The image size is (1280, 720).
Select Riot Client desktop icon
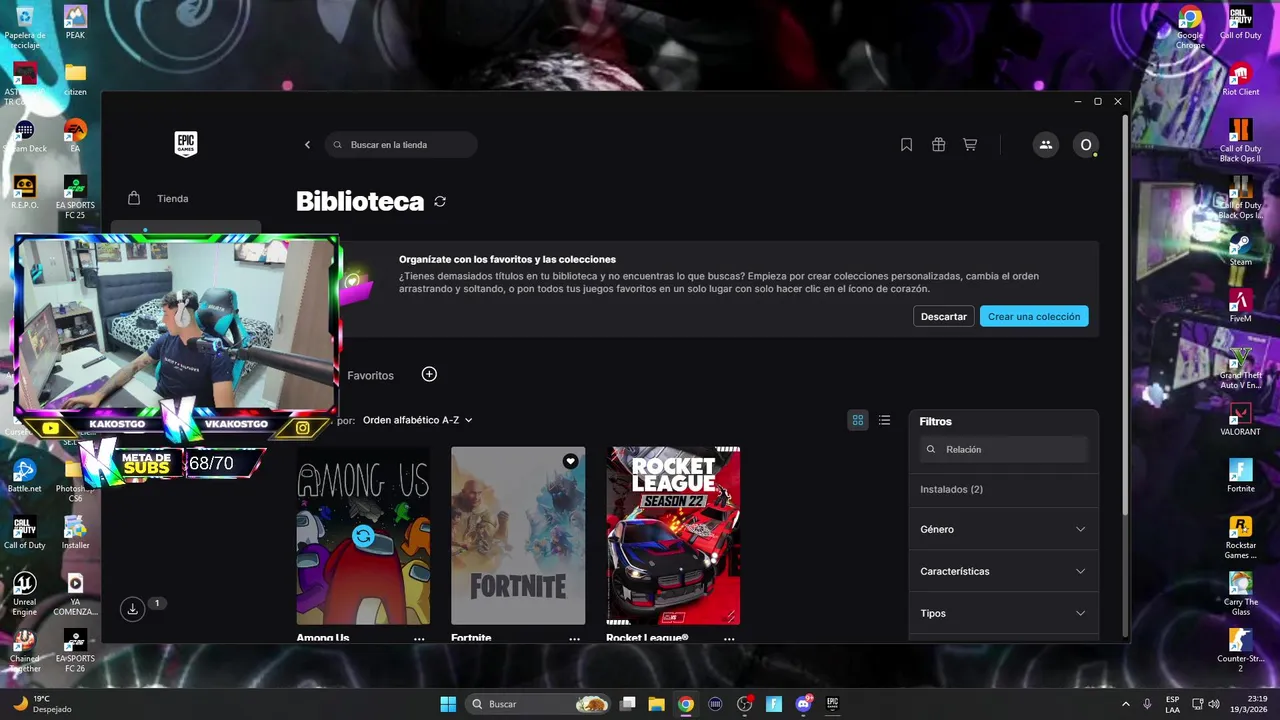[x=1241, y=79]
